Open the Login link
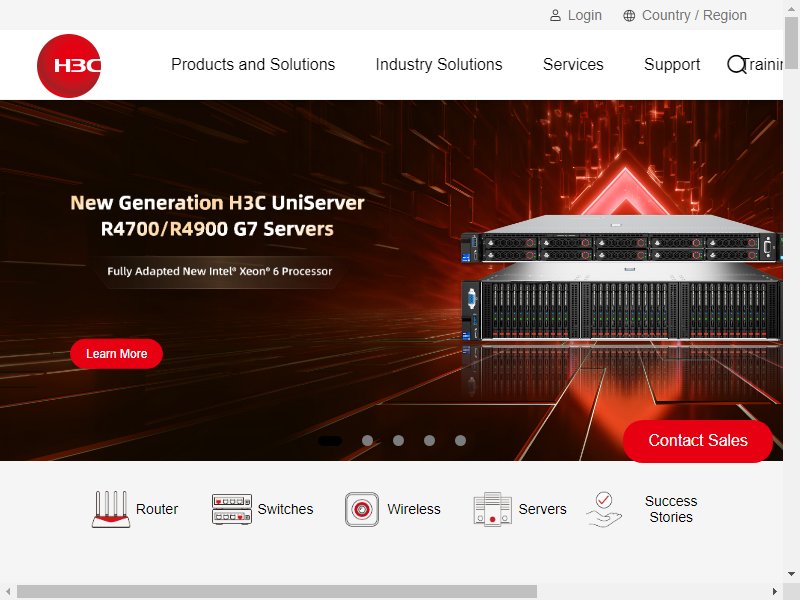Screen dimensions: 800x600 585,15
